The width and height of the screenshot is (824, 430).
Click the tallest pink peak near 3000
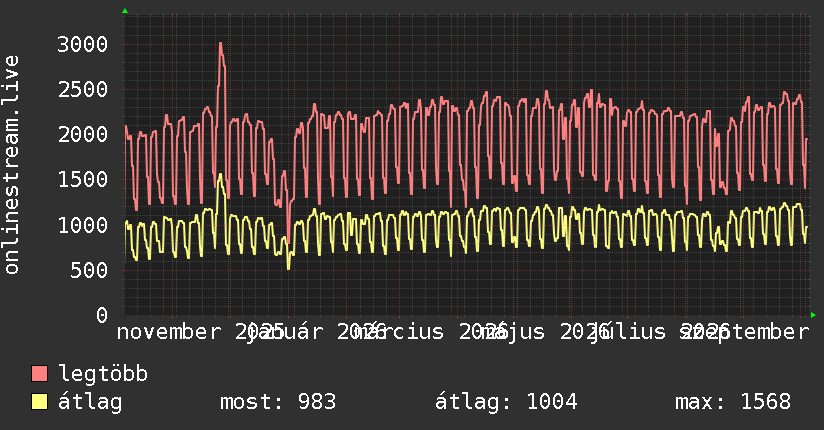point(220,44)
